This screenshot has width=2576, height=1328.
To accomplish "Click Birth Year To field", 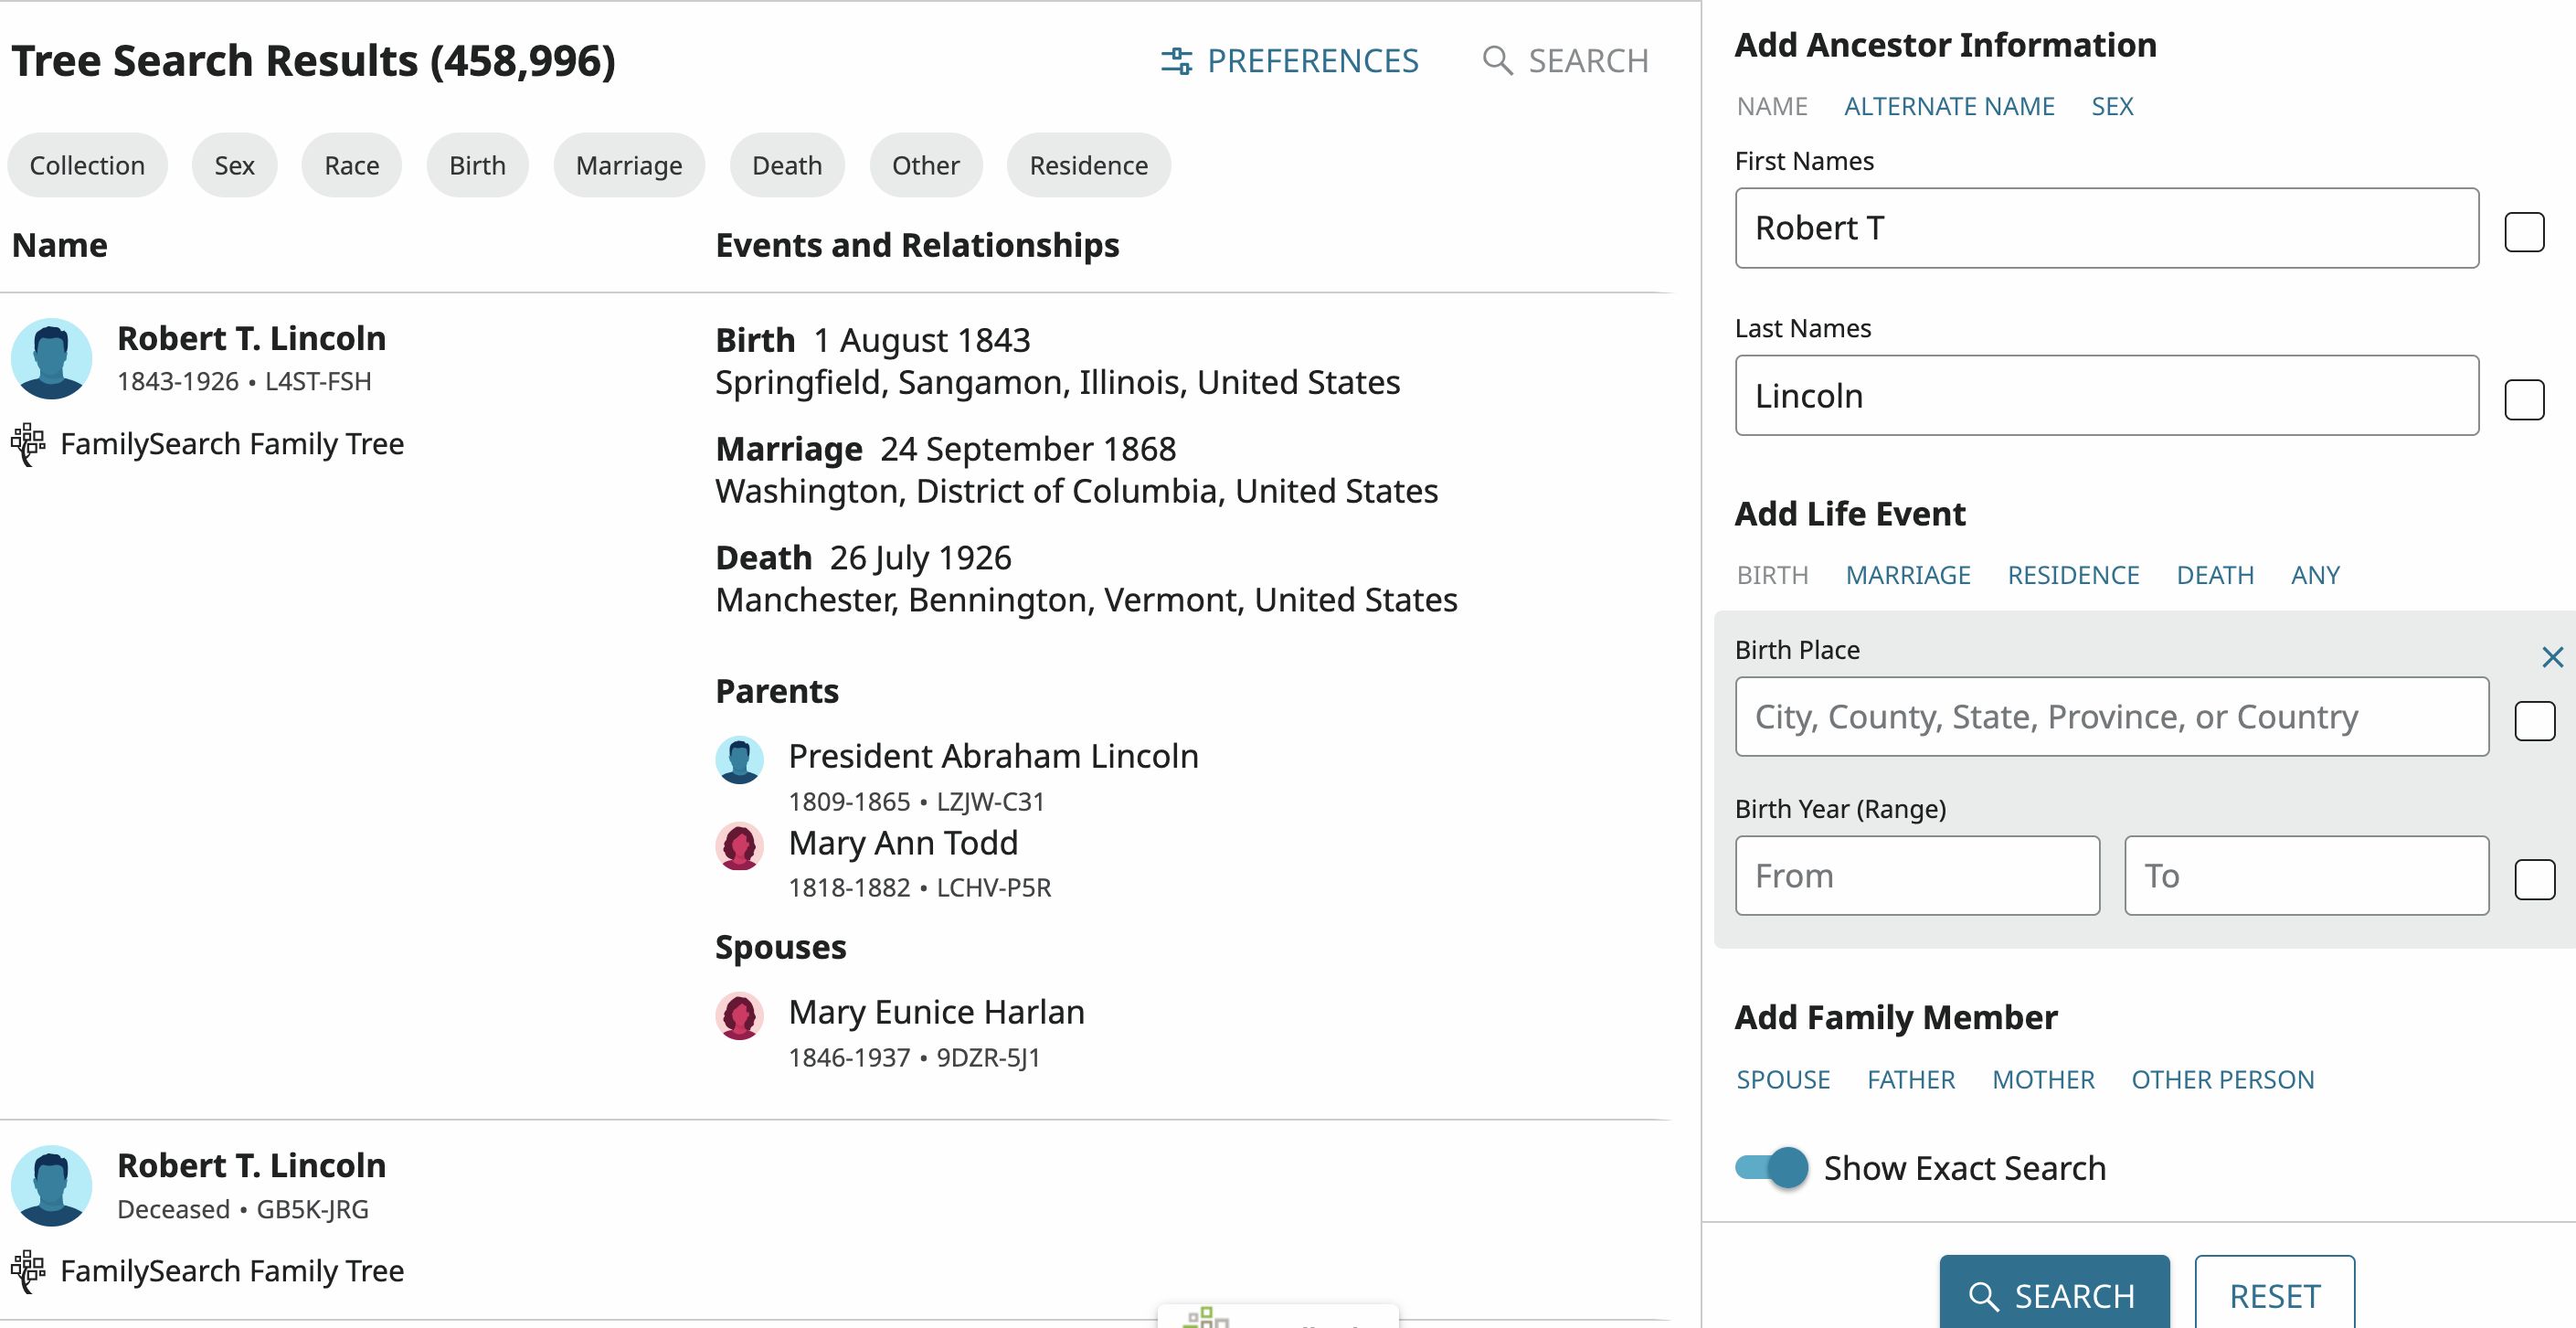I will (2306, 875).
